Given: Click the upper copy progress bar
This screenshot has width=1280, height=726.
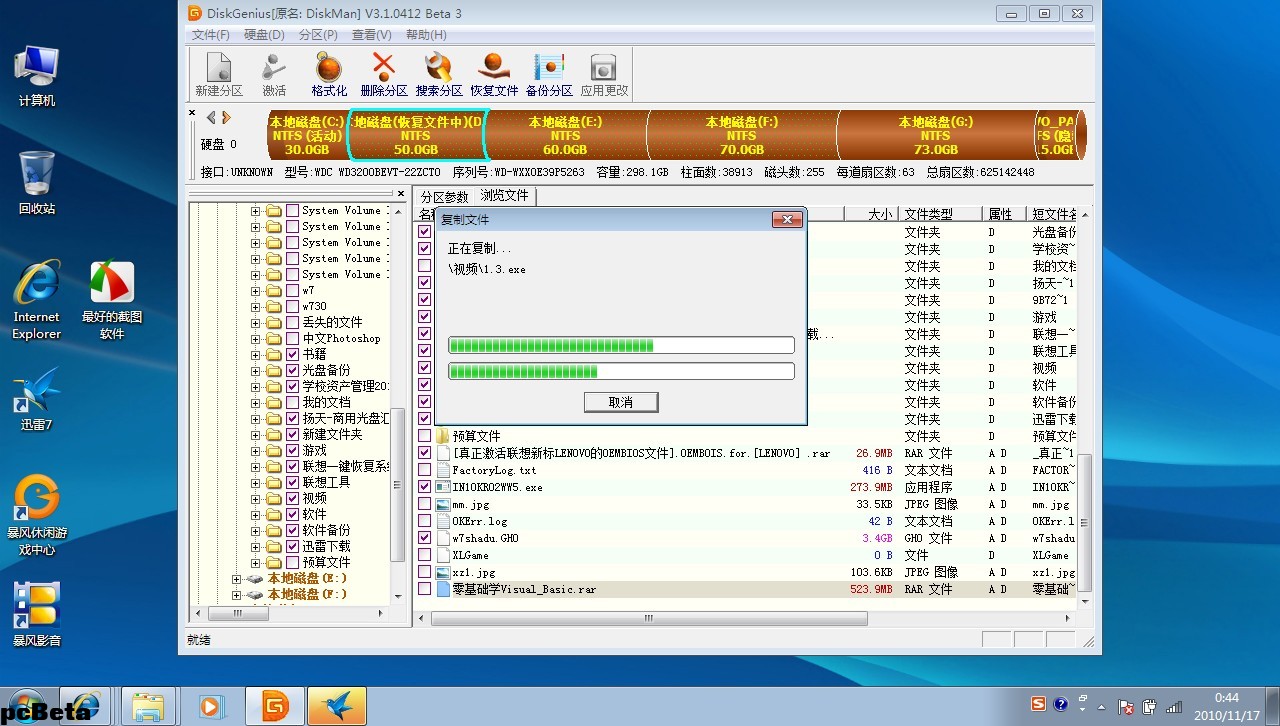Looking at the screenshot, I should 620,346.
